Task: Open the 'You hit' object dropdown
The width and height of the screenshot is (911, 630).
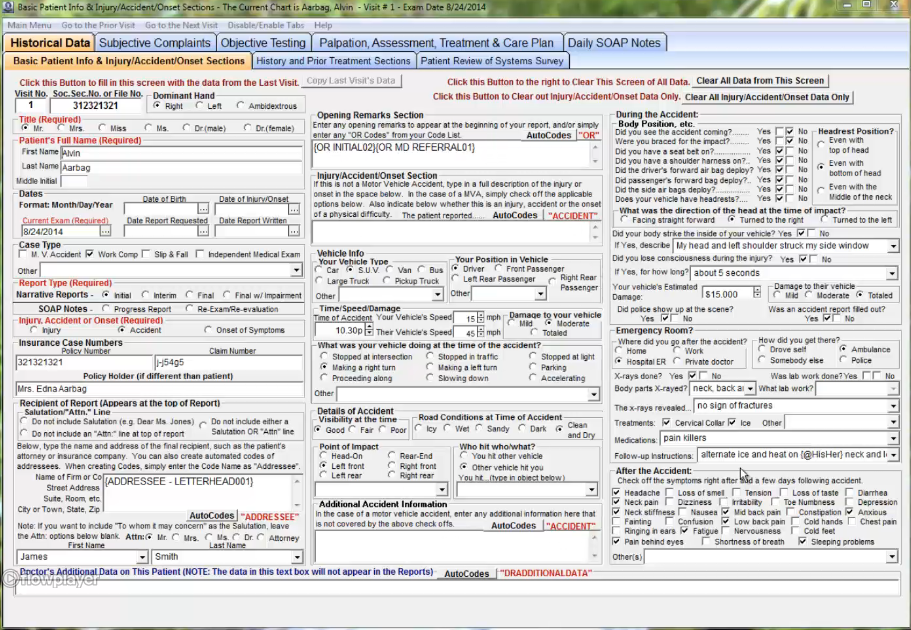Action: pos(591,490)
